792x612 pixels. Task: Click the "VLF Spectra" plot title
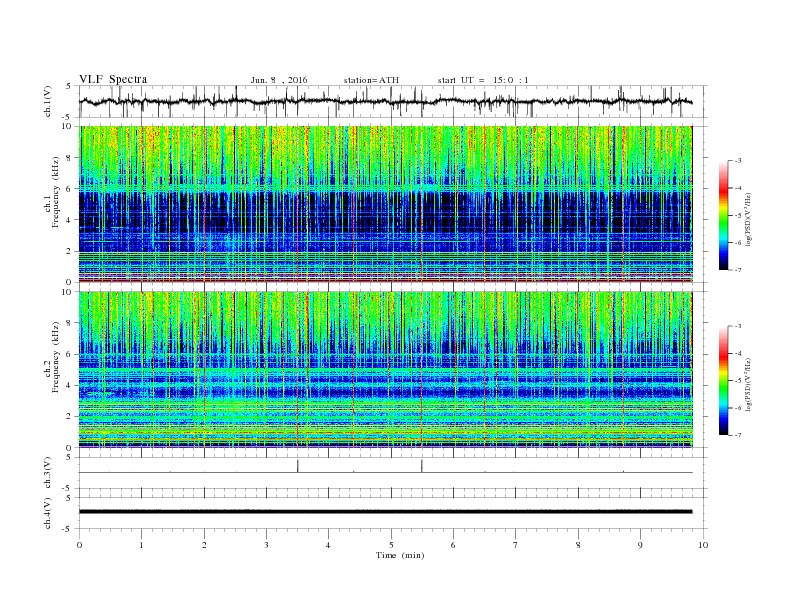coord(113,79)
